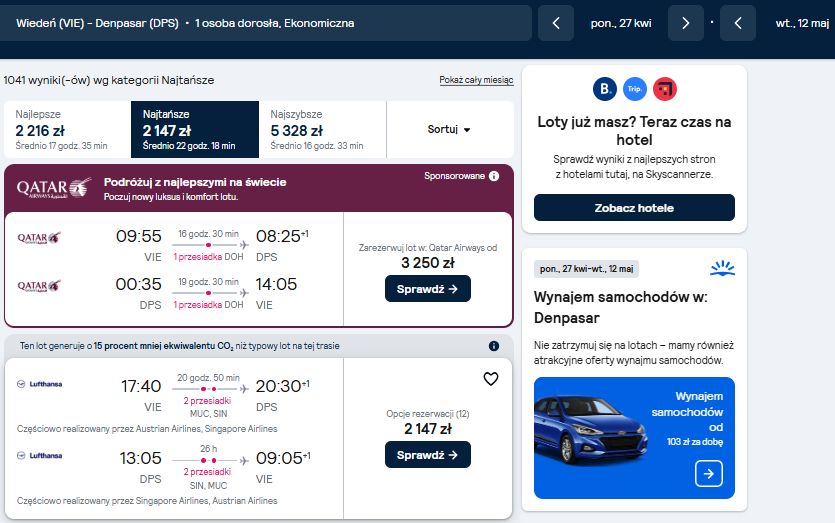The height and width of the screenshot is (523, 835).
Task: Save the Lufthansa flight with the heart icon
Action: click(490, 379)
